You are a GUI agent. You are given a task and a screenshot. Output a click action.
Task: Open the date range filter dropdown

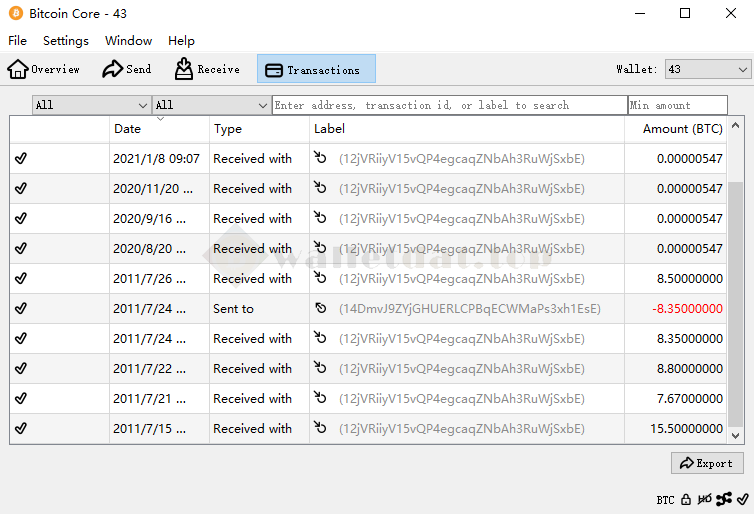[91, 105]
